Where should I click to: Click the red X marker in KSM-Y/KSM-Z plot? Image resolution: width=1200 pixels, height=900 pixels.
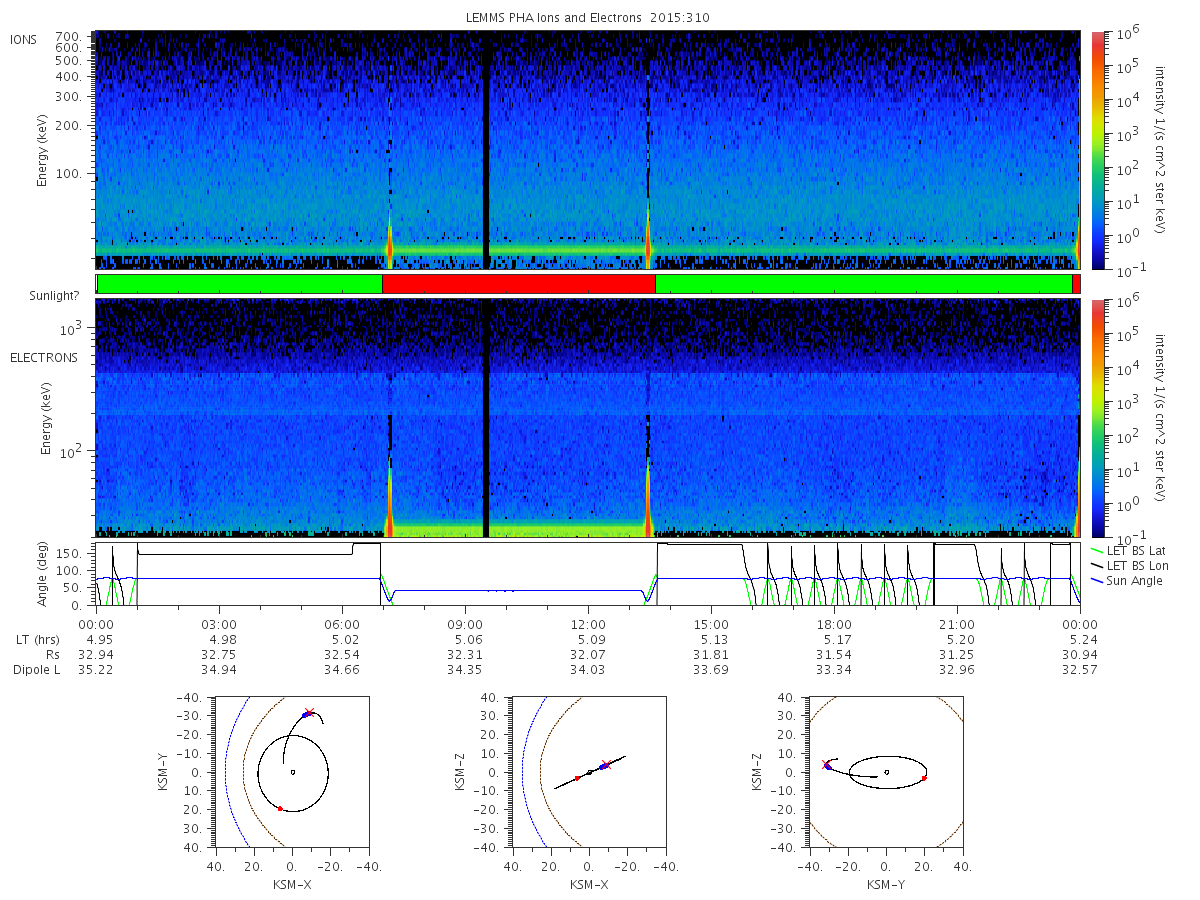point(825,764)
